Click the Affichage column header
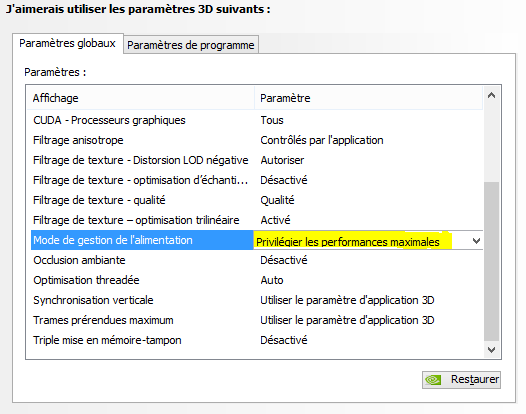 coord(141,98)
